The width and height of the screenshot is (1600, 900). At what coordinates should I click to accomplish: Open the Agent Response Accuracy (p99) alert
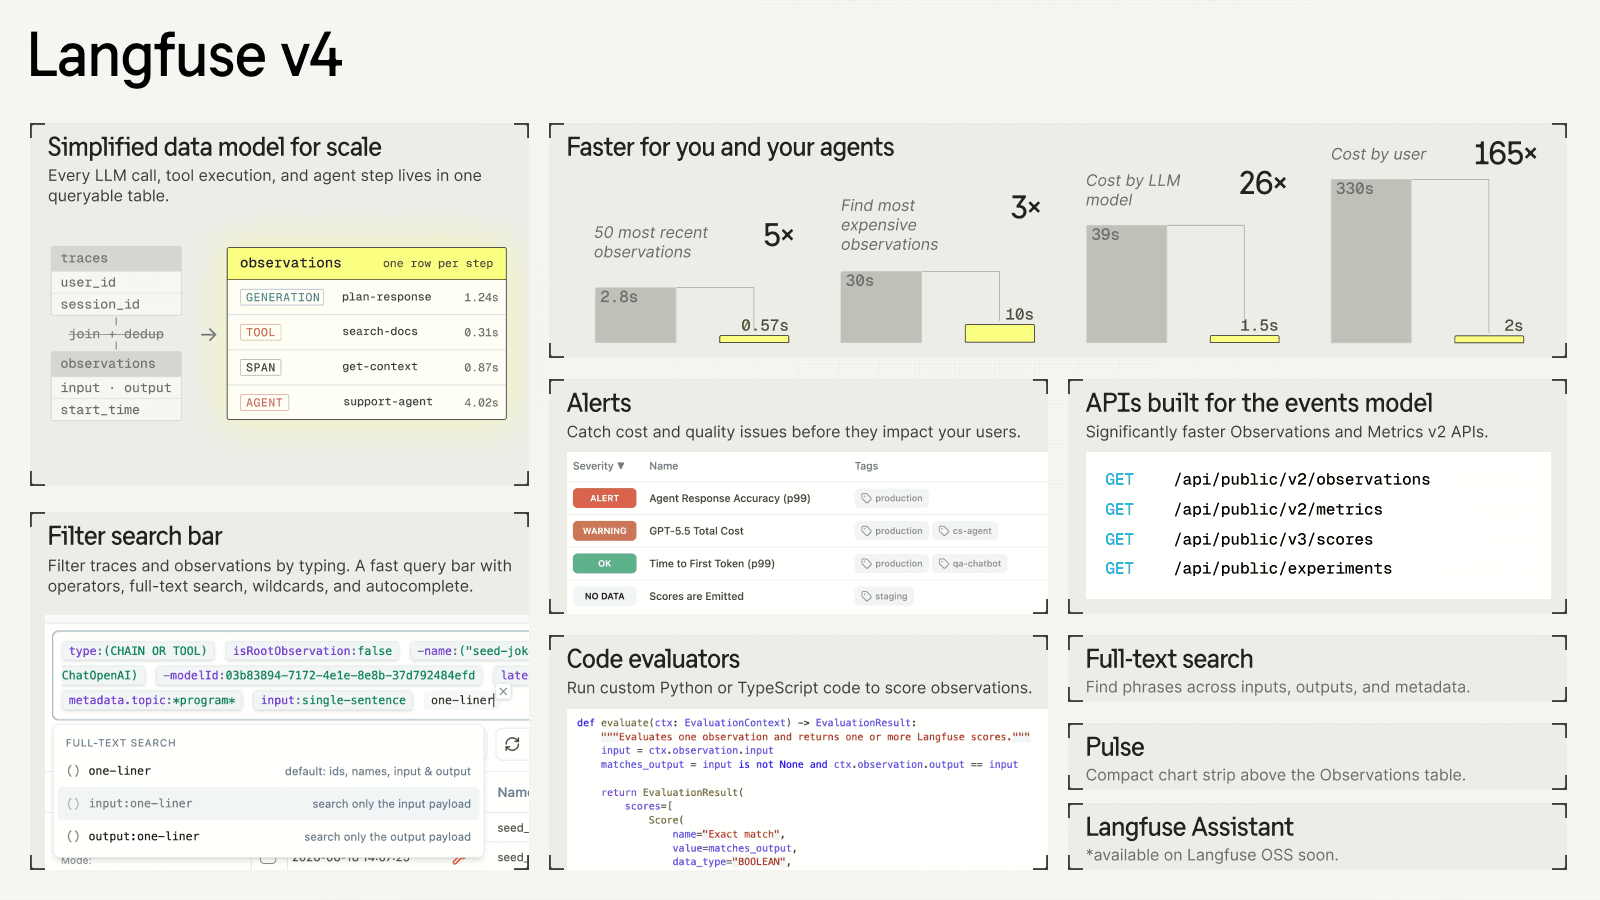[729, 498]
